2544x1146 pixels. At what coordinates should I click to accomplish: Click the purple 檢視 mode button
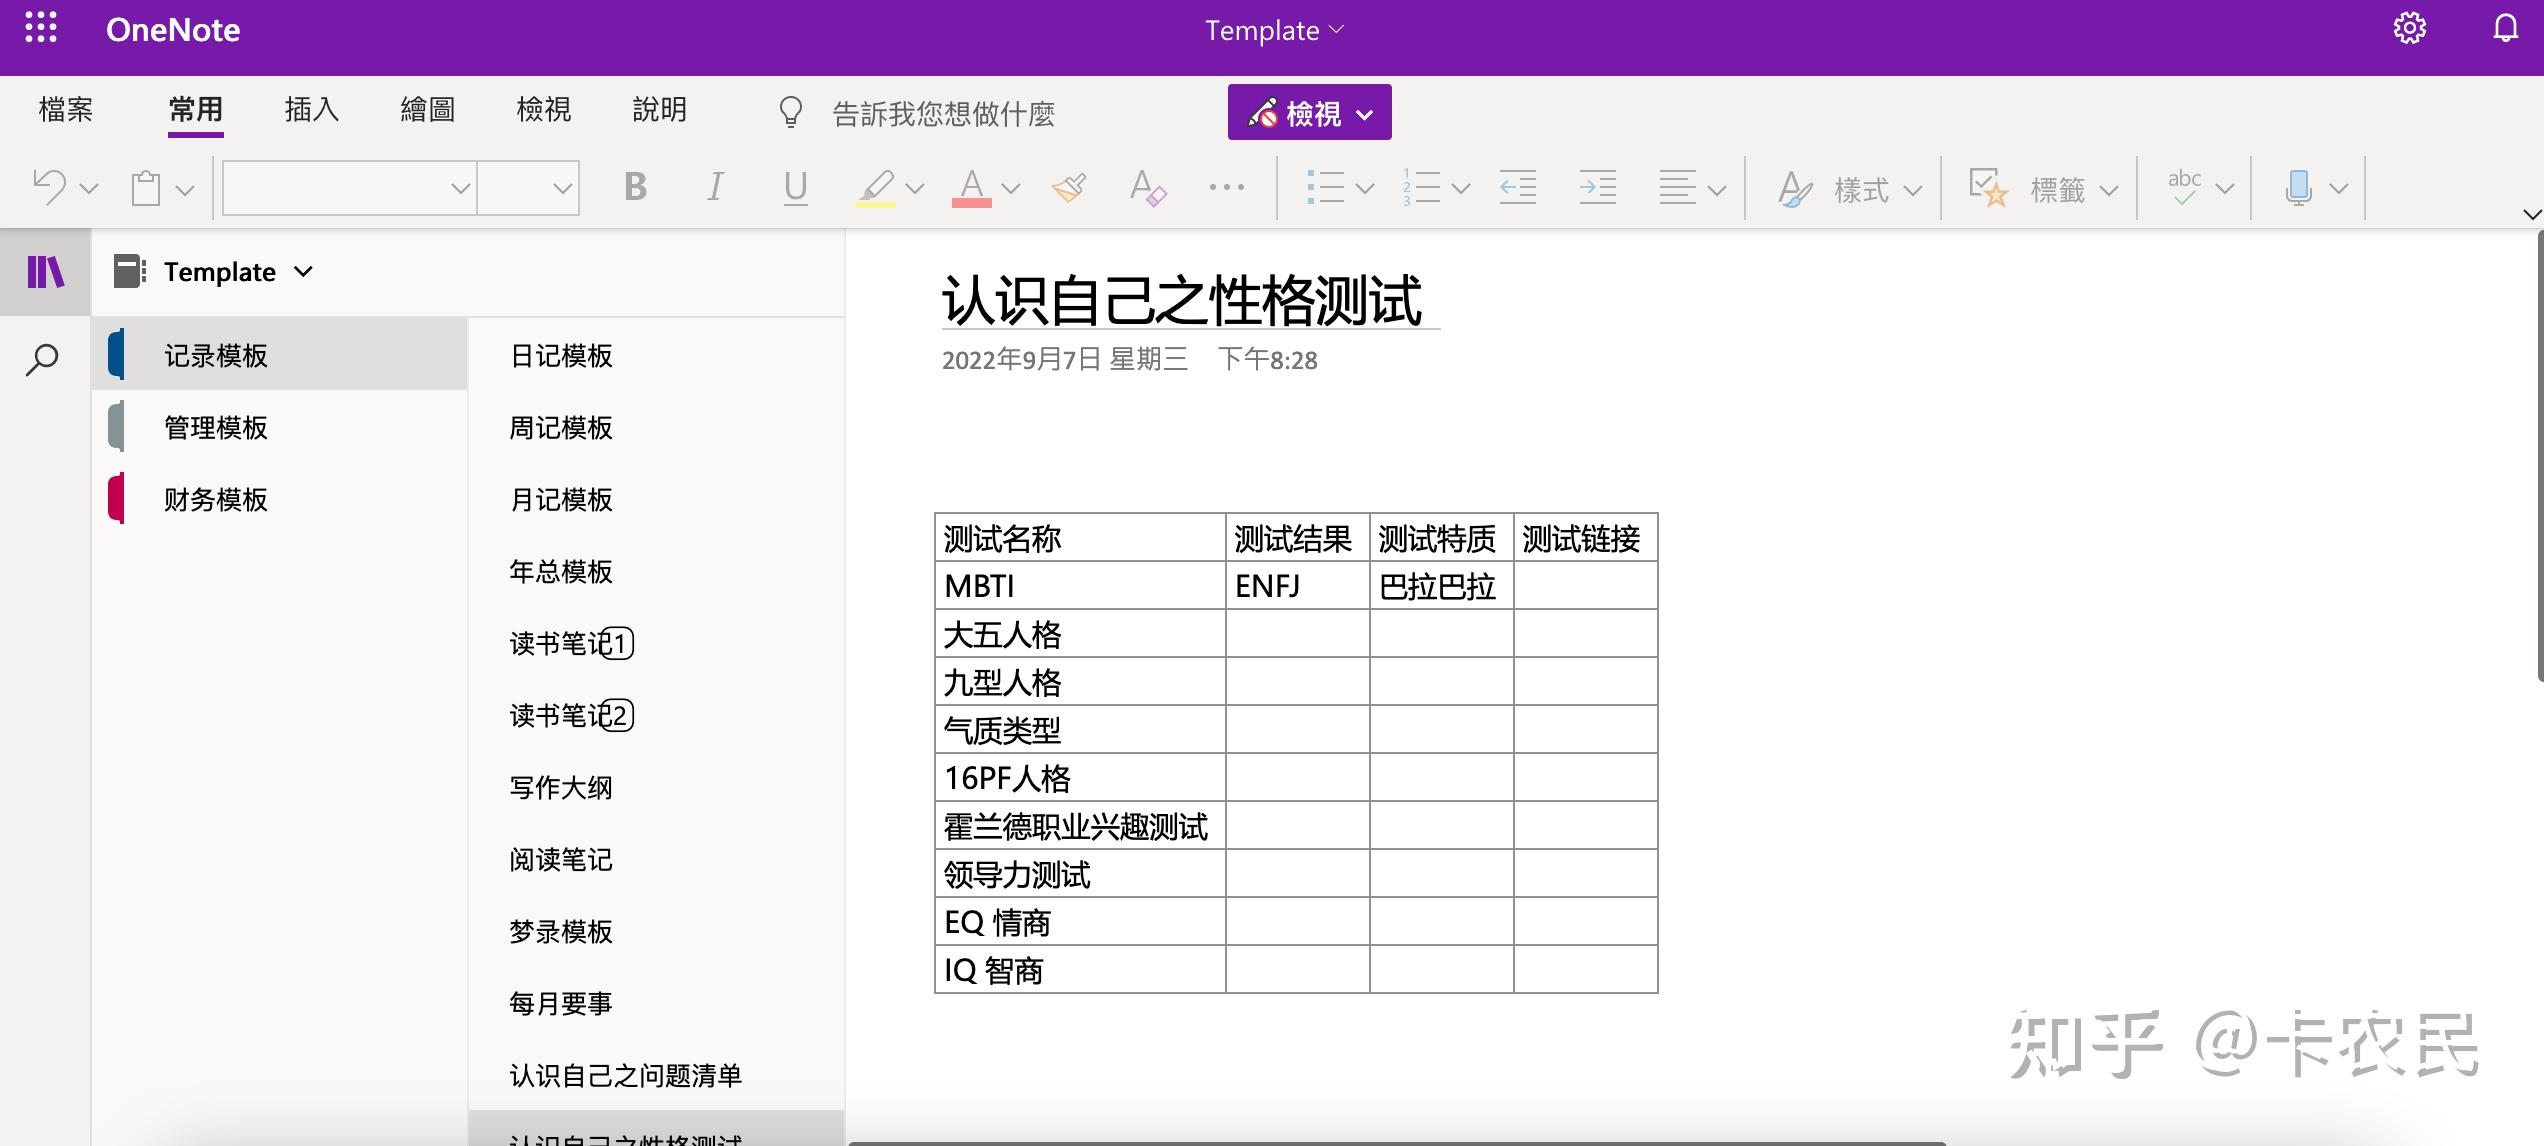pos(1308,113)
